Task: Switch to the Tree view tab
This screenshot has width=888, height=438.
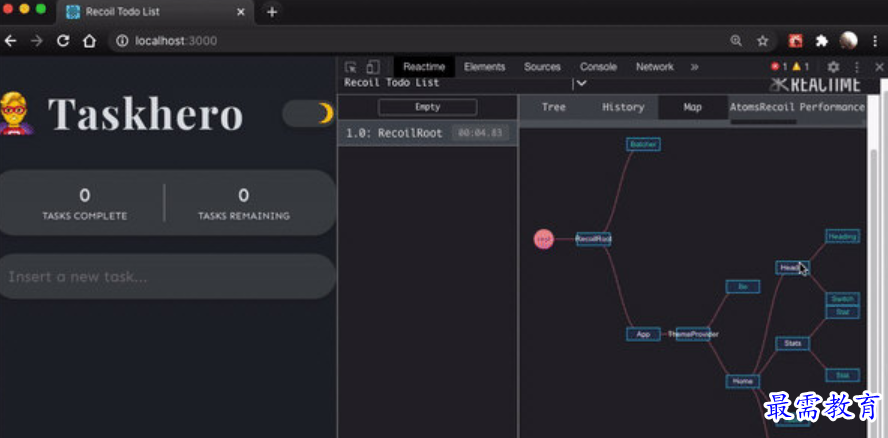Action: coord(553,107)
